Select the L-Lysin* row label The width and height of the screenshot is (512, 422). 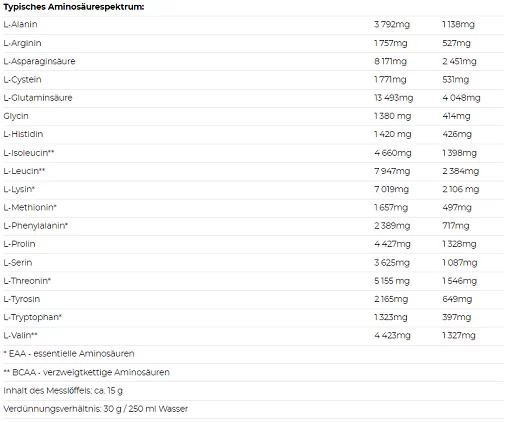coord(19,189)
